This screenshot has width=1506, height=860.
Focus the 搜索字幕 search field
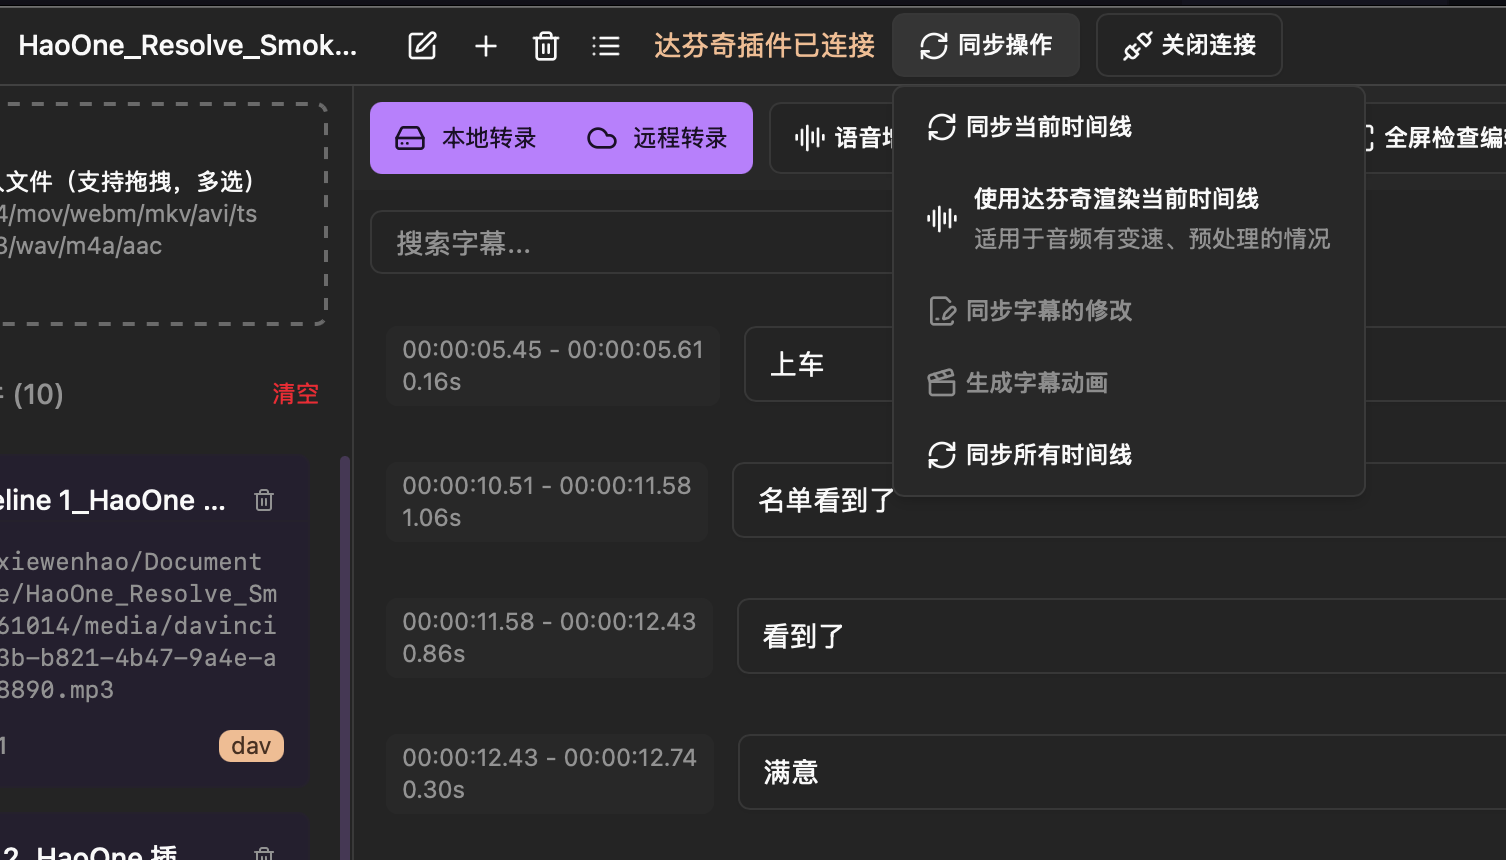(x=632, y=242)
